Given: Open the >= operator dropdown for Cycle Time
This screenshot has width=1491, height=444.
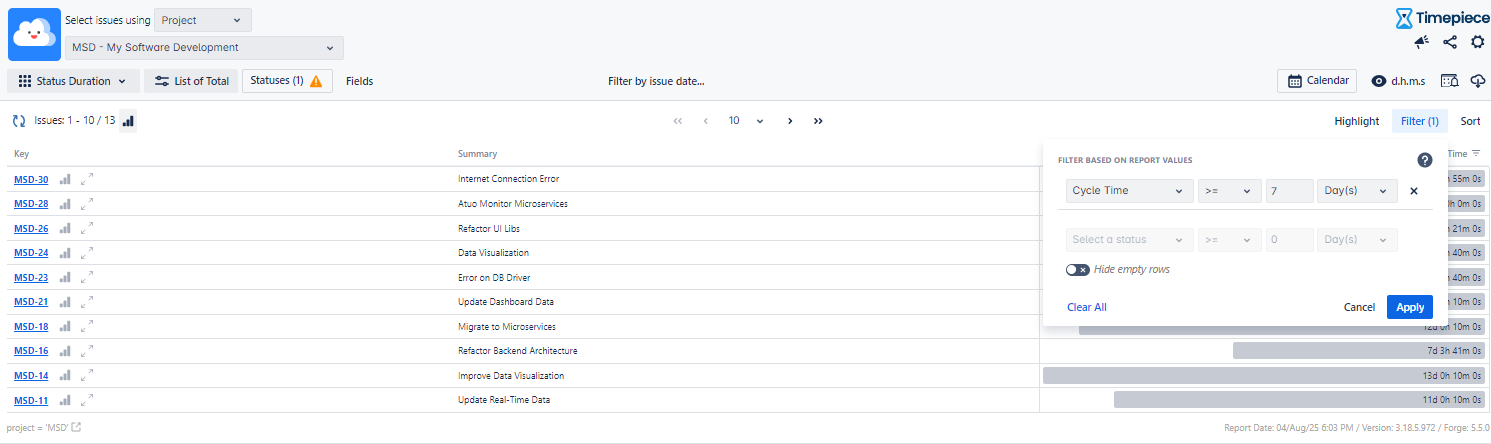Looking at the screenshot, I should [x=1230, y=191].
